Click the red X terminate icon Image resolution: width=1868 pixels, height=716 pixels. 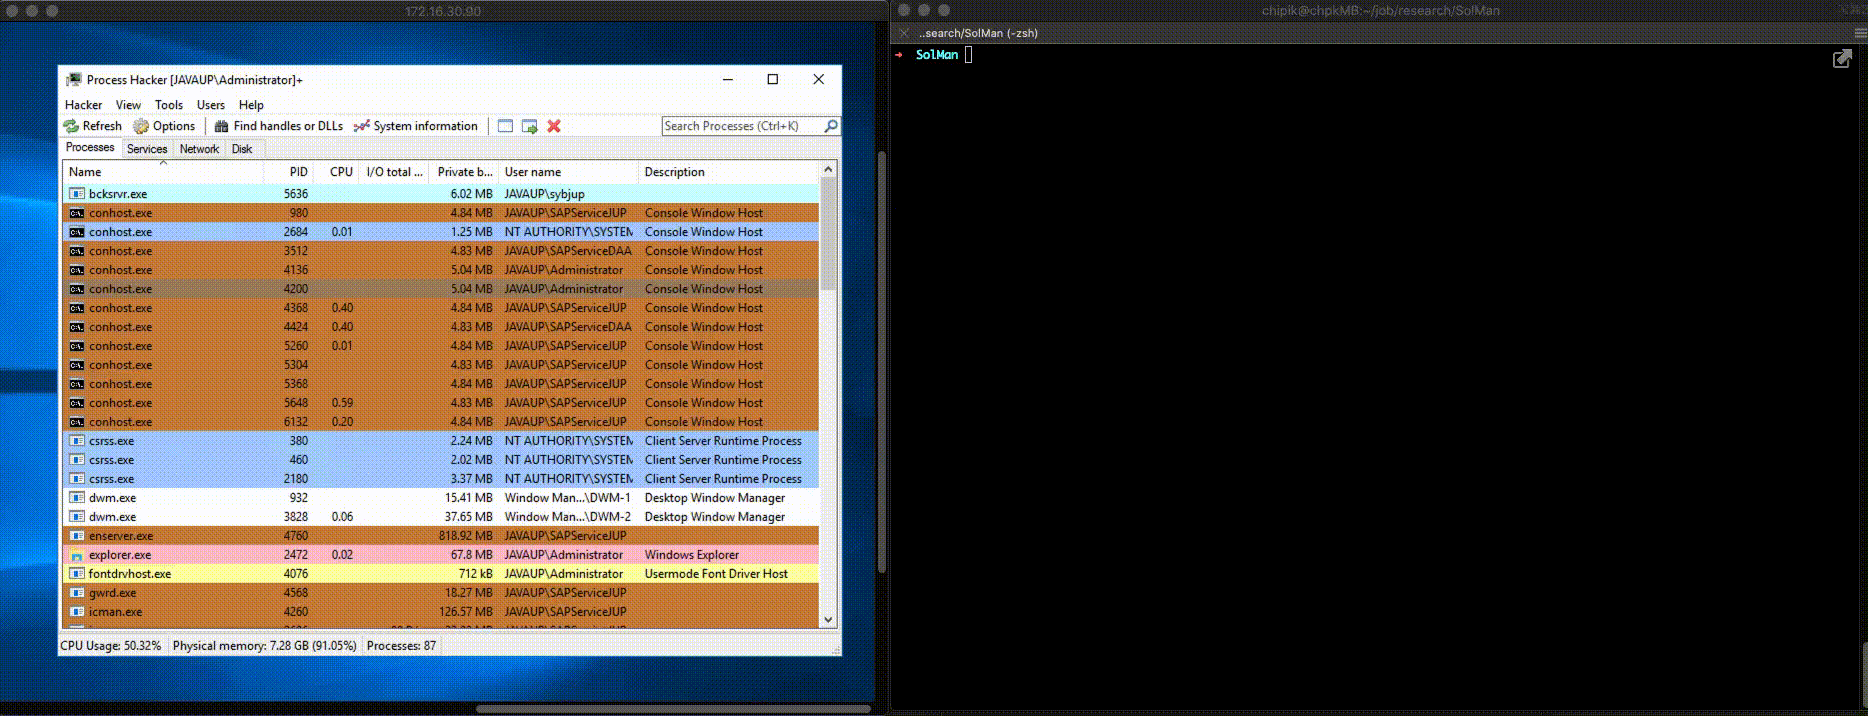[x=554, y=126]
